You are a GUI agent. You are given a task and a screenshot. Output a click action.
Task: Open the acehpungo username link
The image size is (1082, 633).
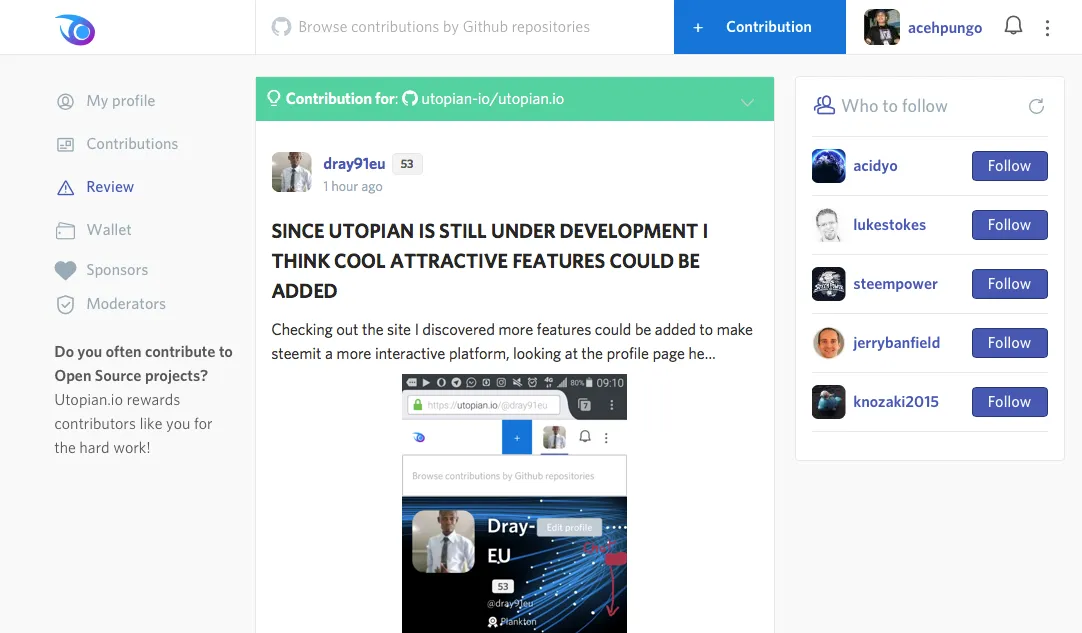tap(945, 28)
